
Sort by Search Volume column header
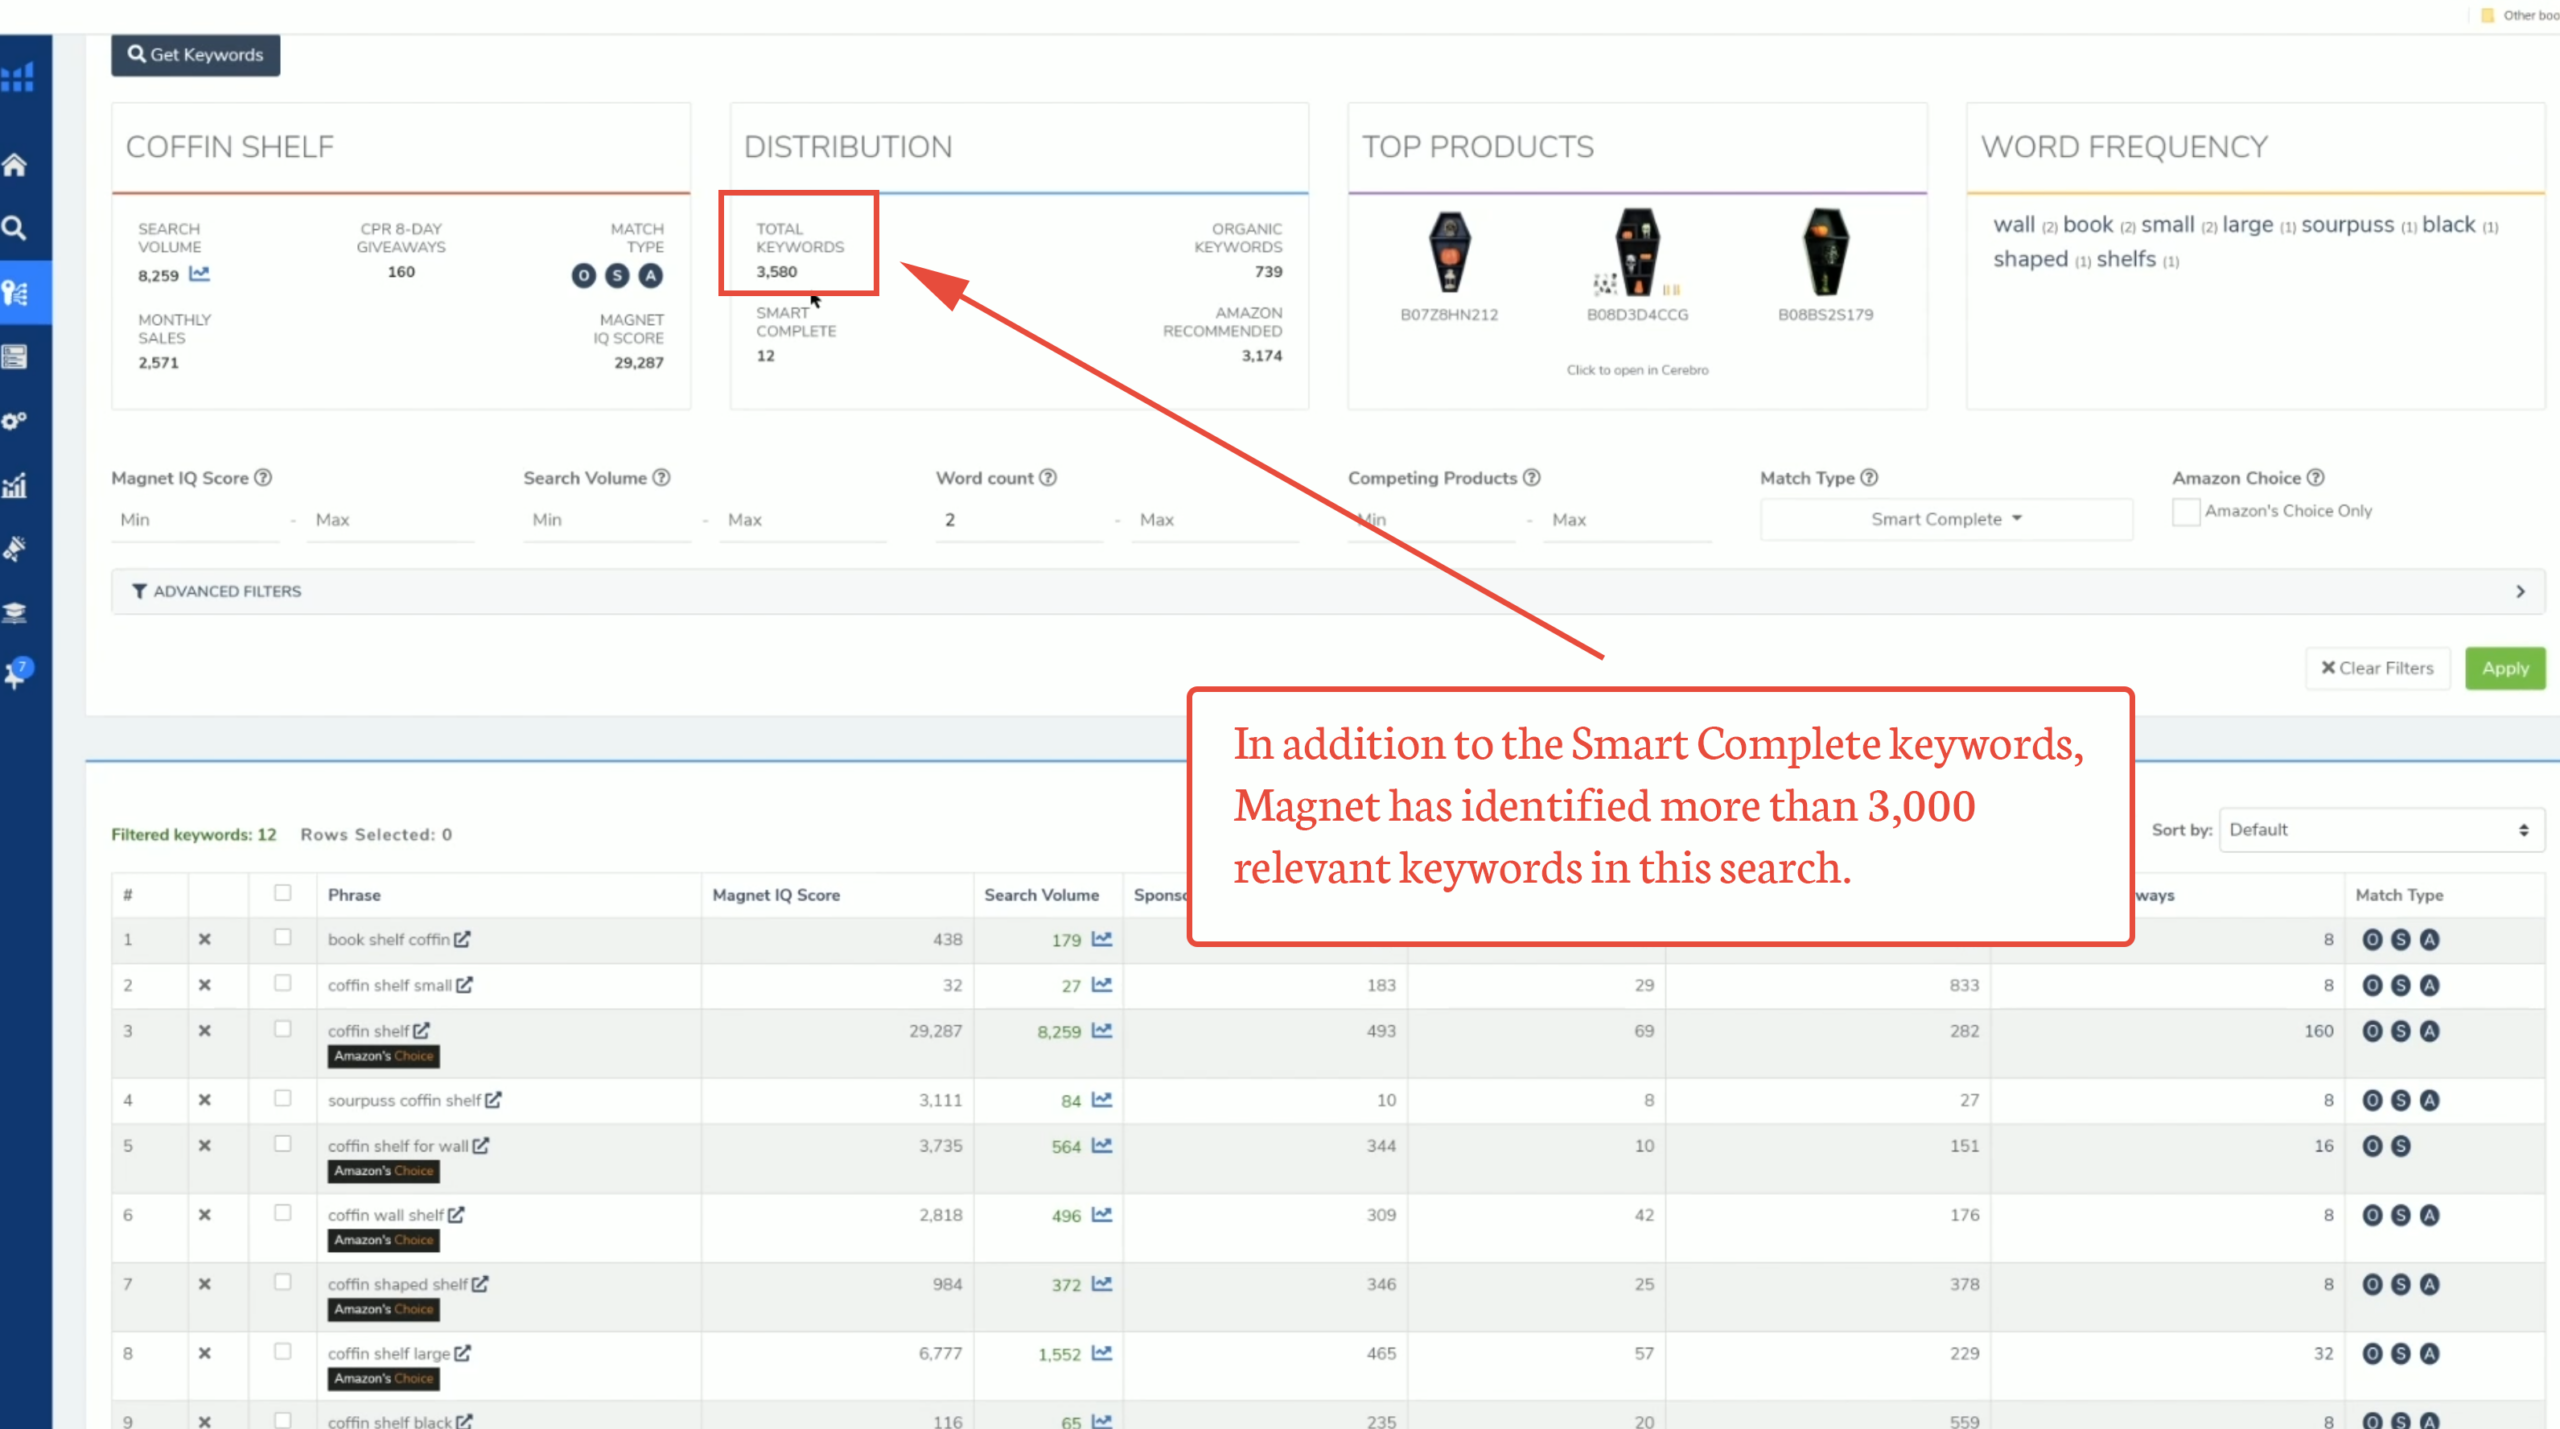(x=1041, y=895)
